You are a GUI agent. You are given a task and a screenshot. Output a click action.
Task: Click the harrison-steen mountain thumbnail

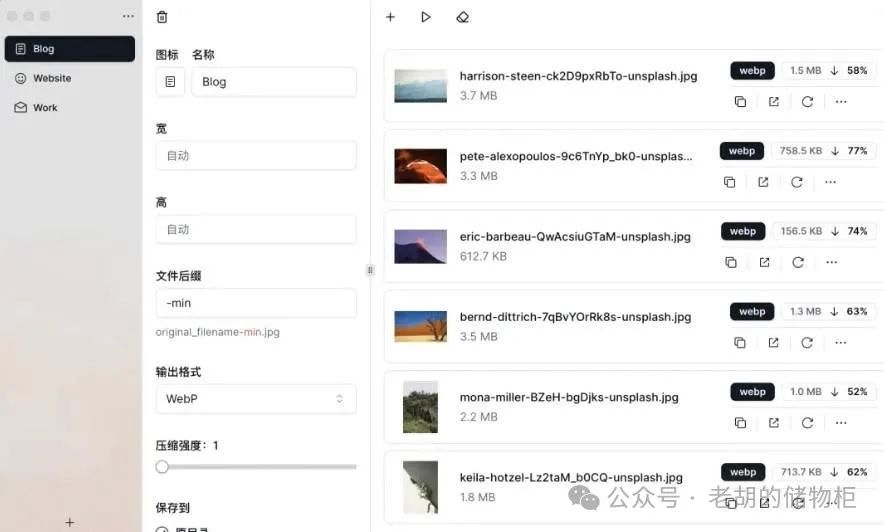click(420, 86)
